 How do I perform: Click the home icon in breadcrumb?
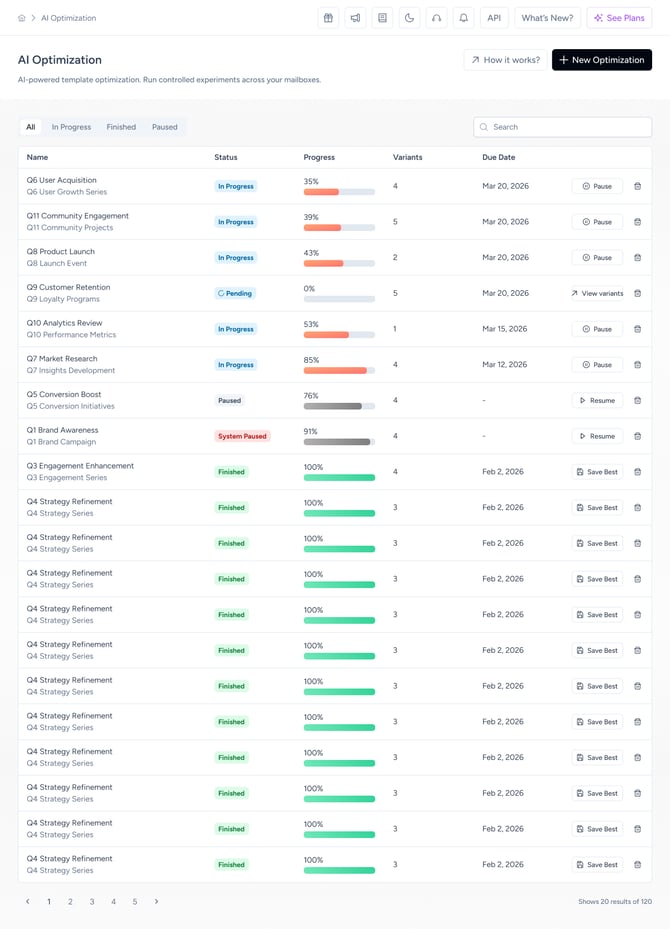[22, 18]
